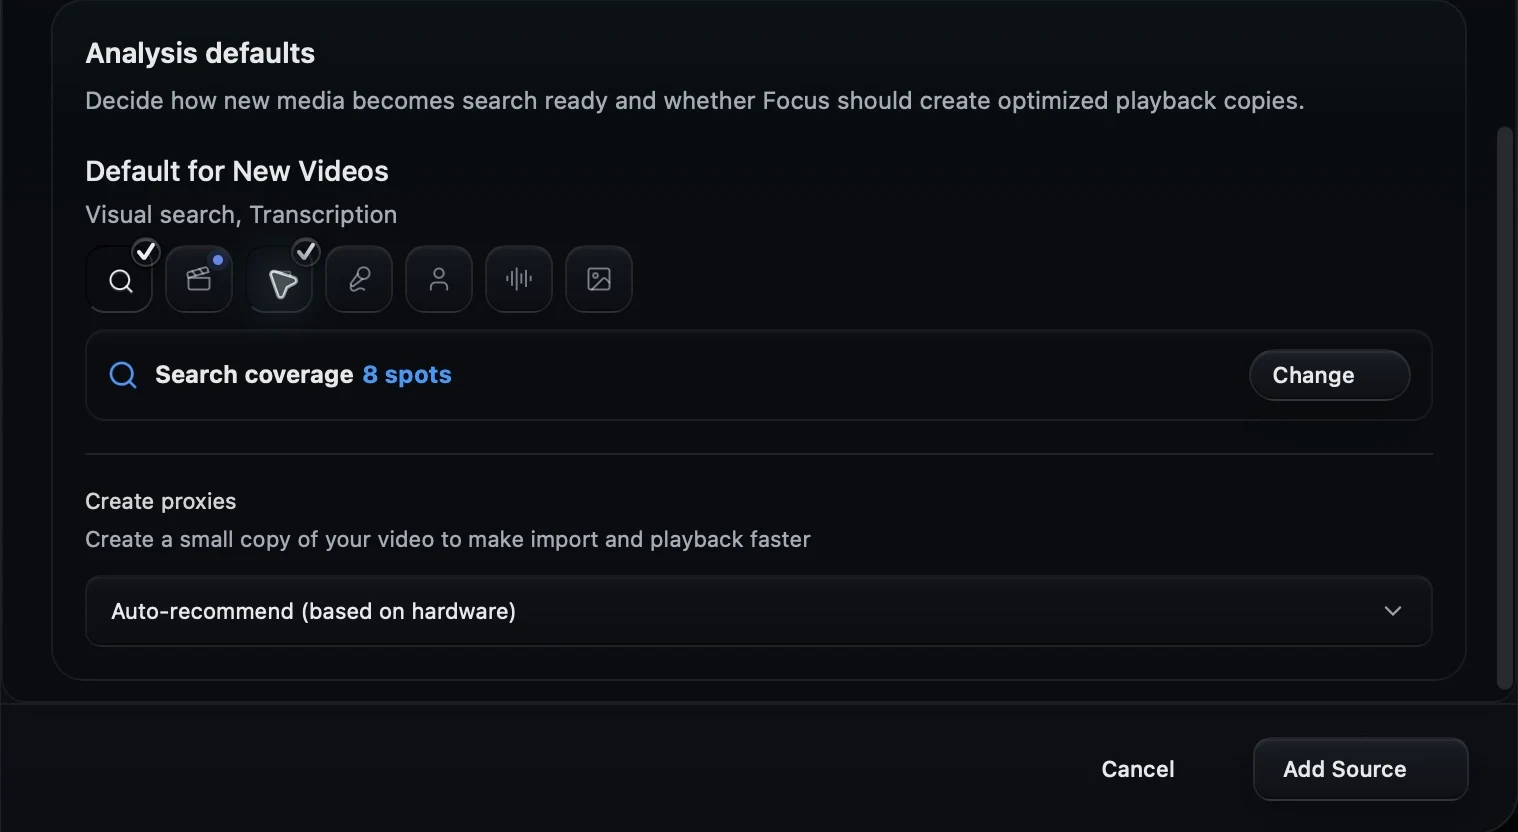
Task: Cancel the add source dialog
Action: pos(1138,769)
